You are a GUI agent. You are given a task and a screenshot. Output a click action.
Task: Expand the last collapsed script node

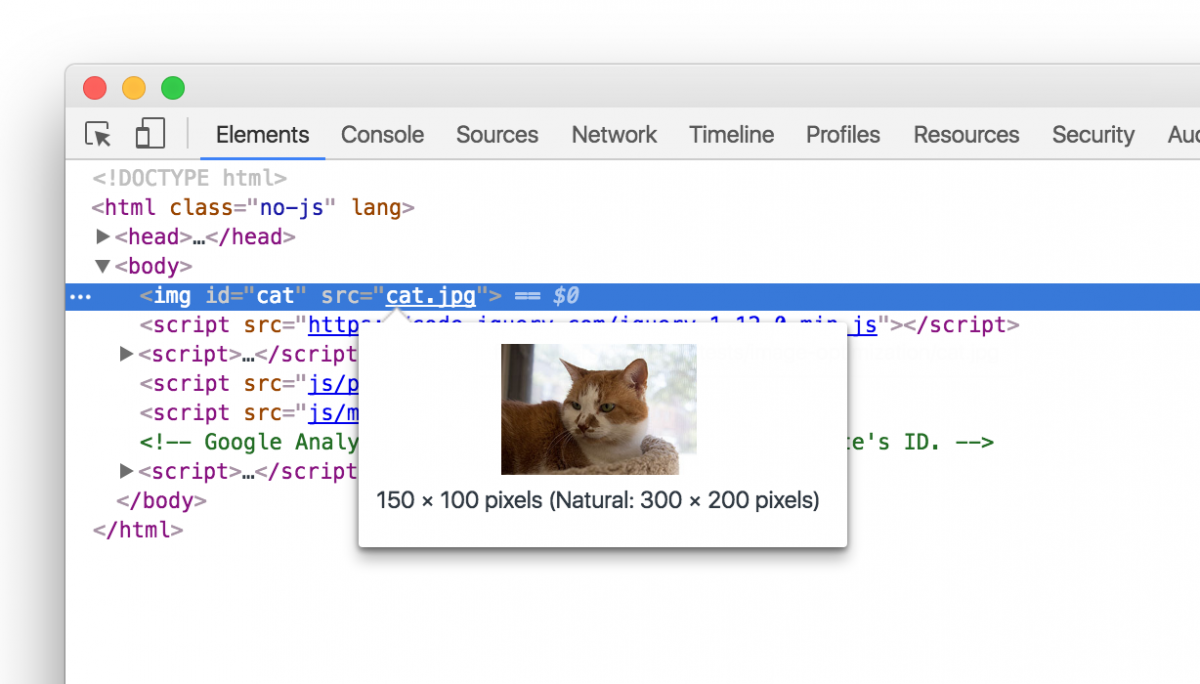click(x=126, y=471)
